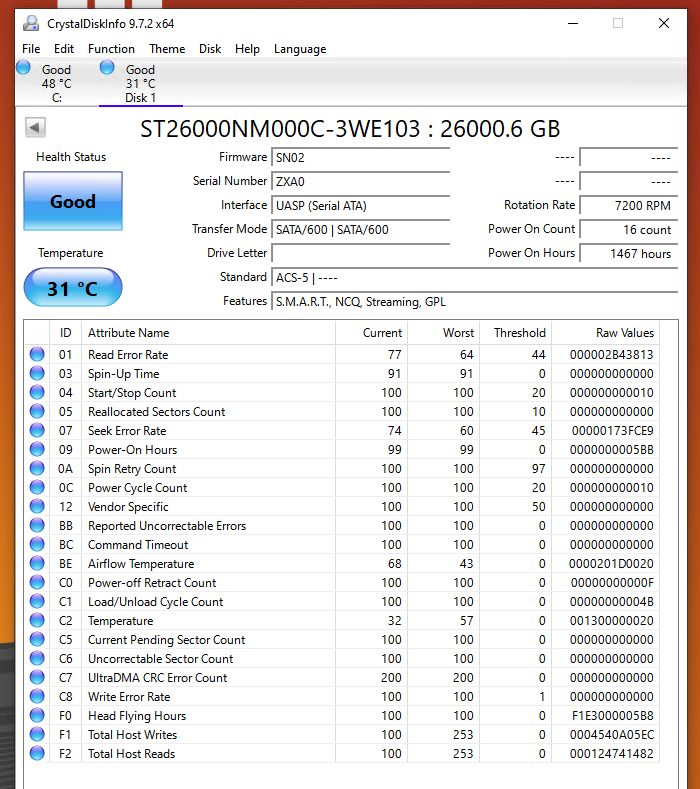The width and height of the screenshot is (700, 789).
Task: Click the C: drive blue status orb
Action: [24, 67]
